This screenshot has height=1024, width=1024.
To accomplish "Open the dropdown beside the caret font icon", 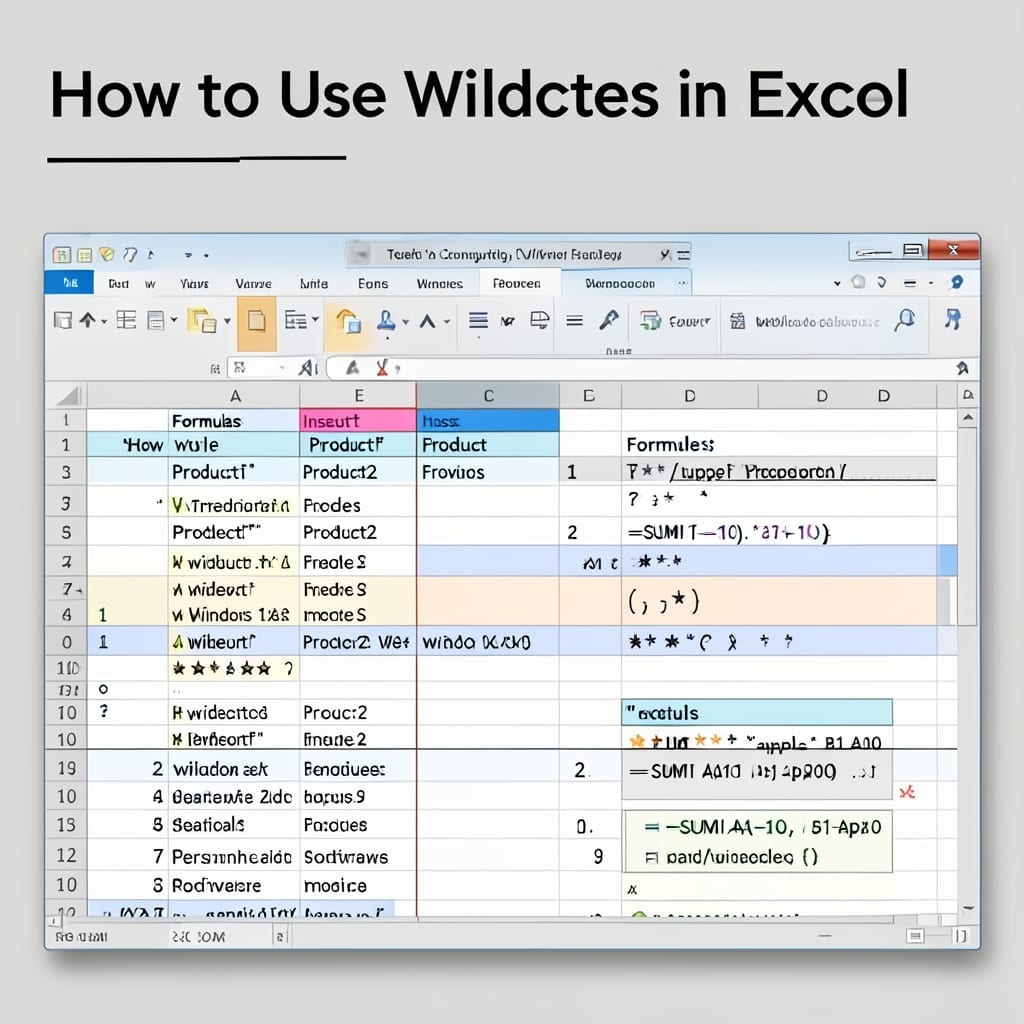I will [447, 321].
